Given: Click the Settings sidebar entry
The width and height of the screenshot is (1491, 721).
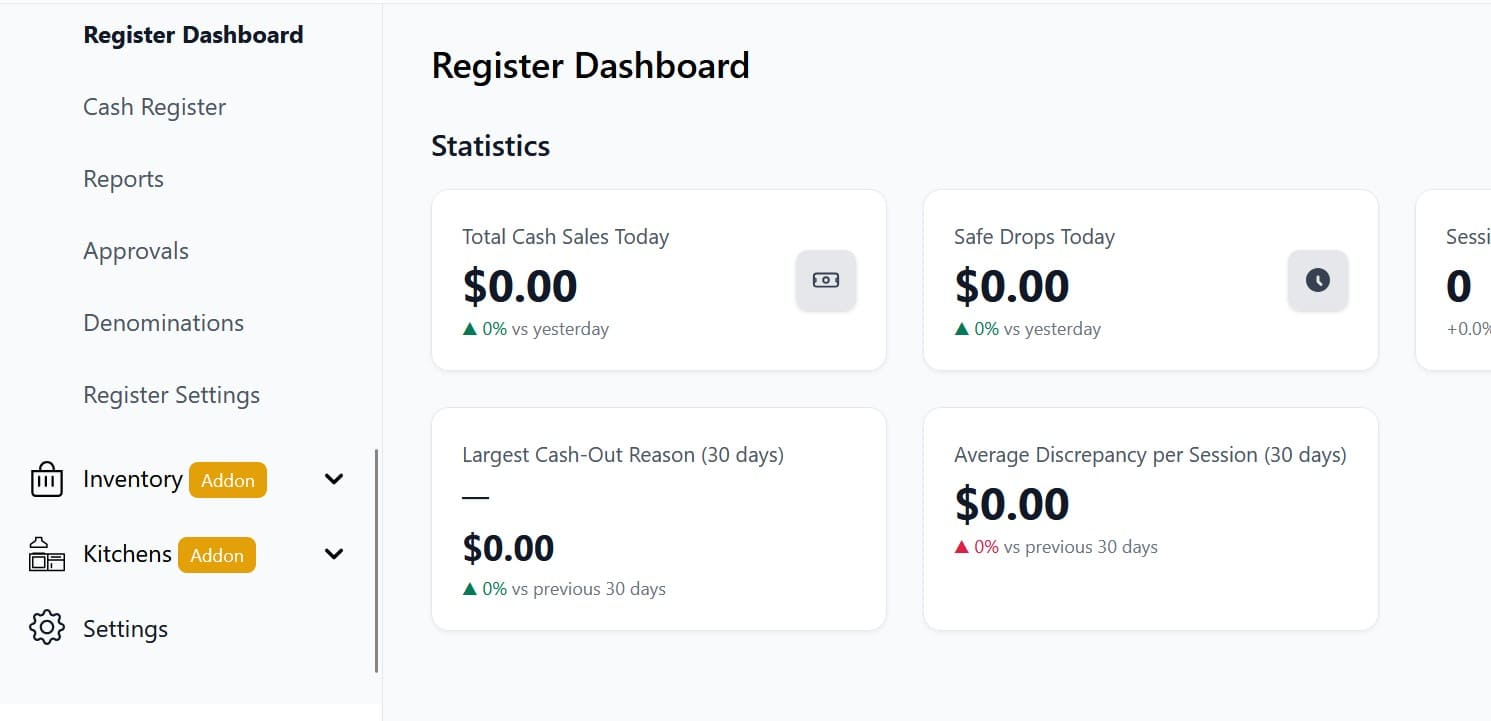Looking at the screenshot, I should tap(124, 628).
